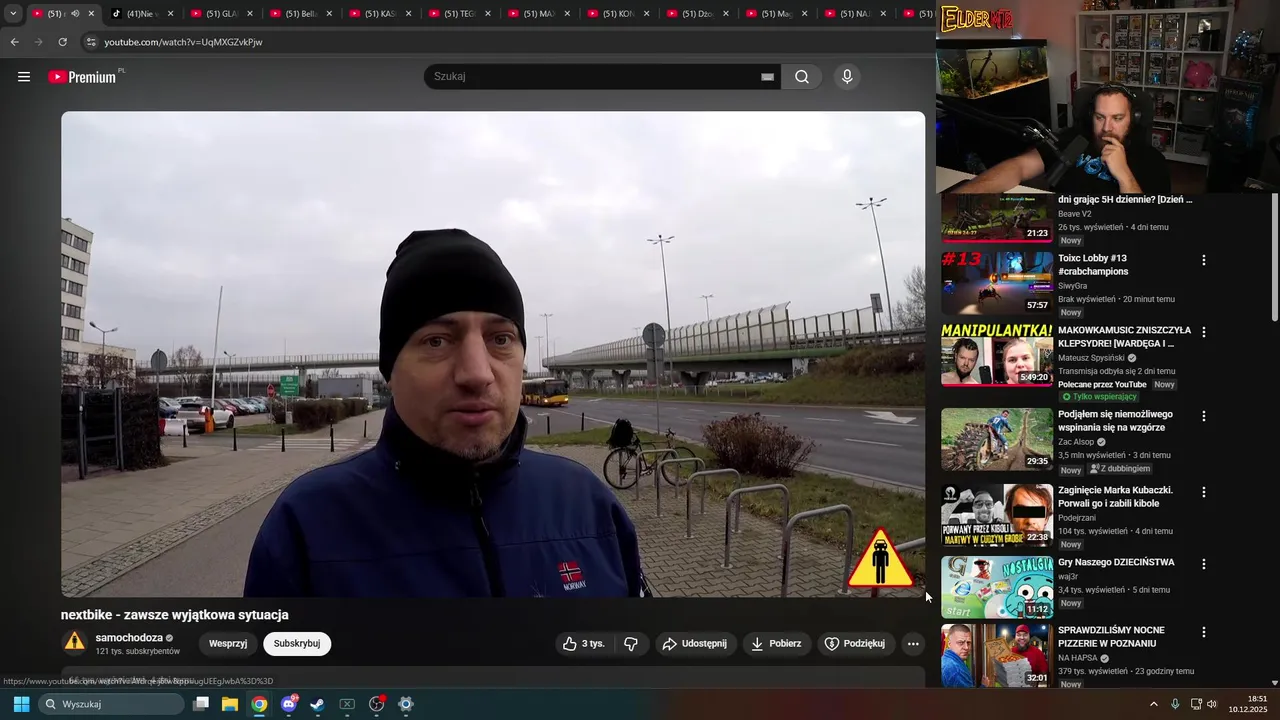Switch to the (51) GLA tab
Screen dimensions: 1280x720
(222, 14)
